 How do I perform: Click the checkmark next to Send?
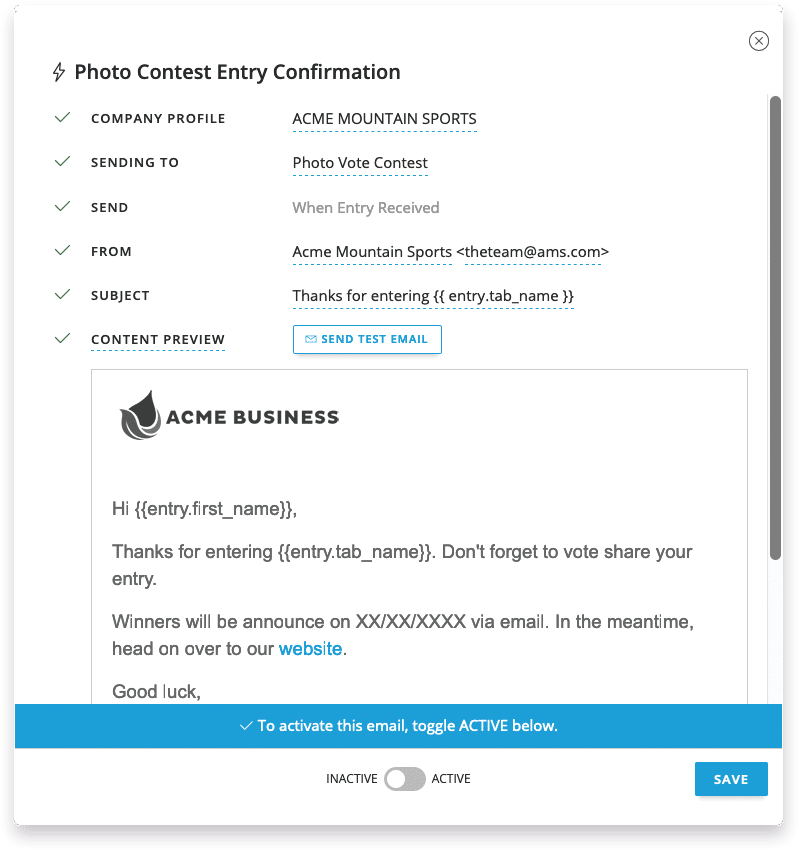point(63,207)
